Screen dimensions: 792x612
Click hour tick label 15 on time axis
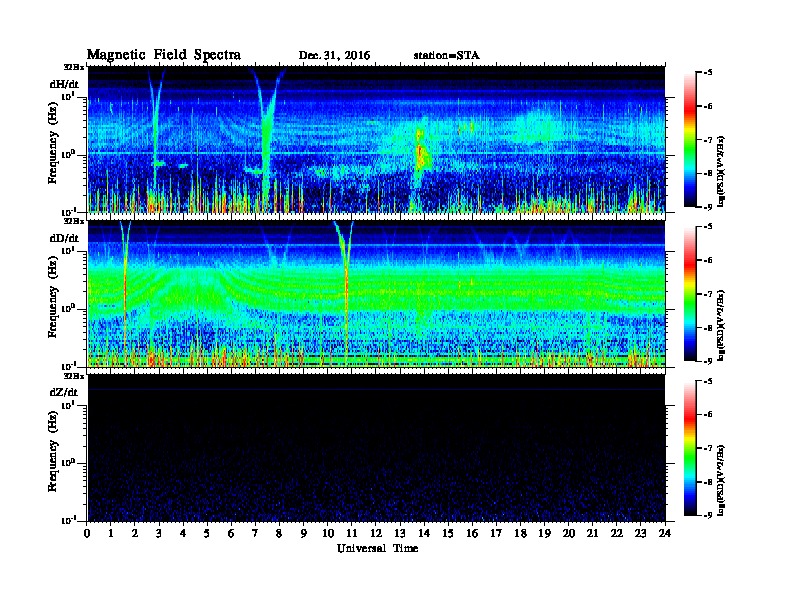[x=448, y=533]
